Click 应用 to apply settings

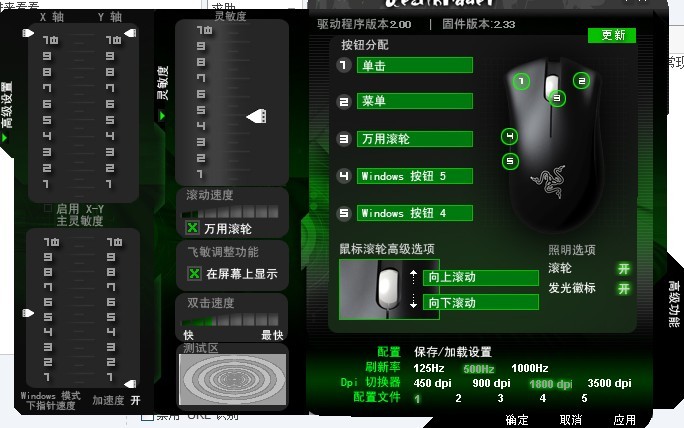[x=624, y=420]
